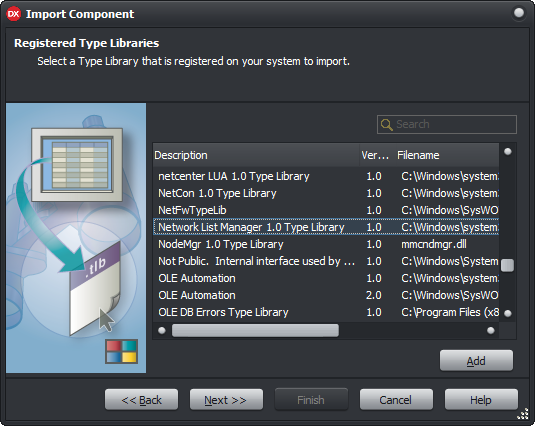The width and height of the screenshot is (535, 426).
Task: Click into the Search input field
Action: [x=447, y=124]
